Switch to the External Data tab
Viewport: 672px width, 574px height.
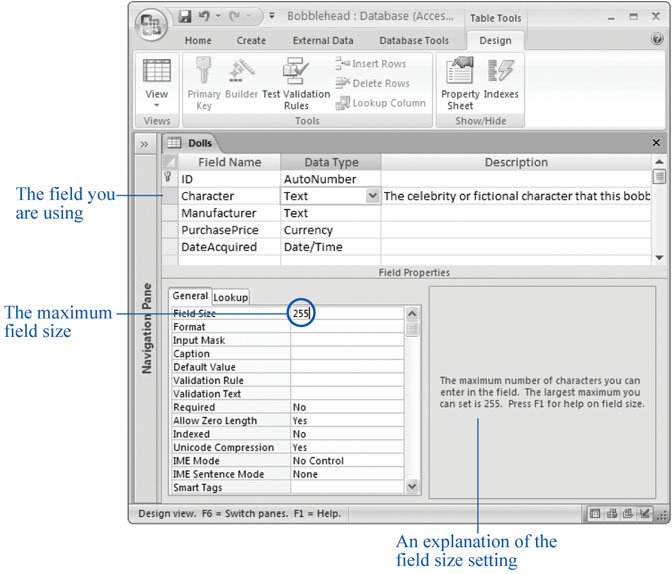click(x=323, y=41)
